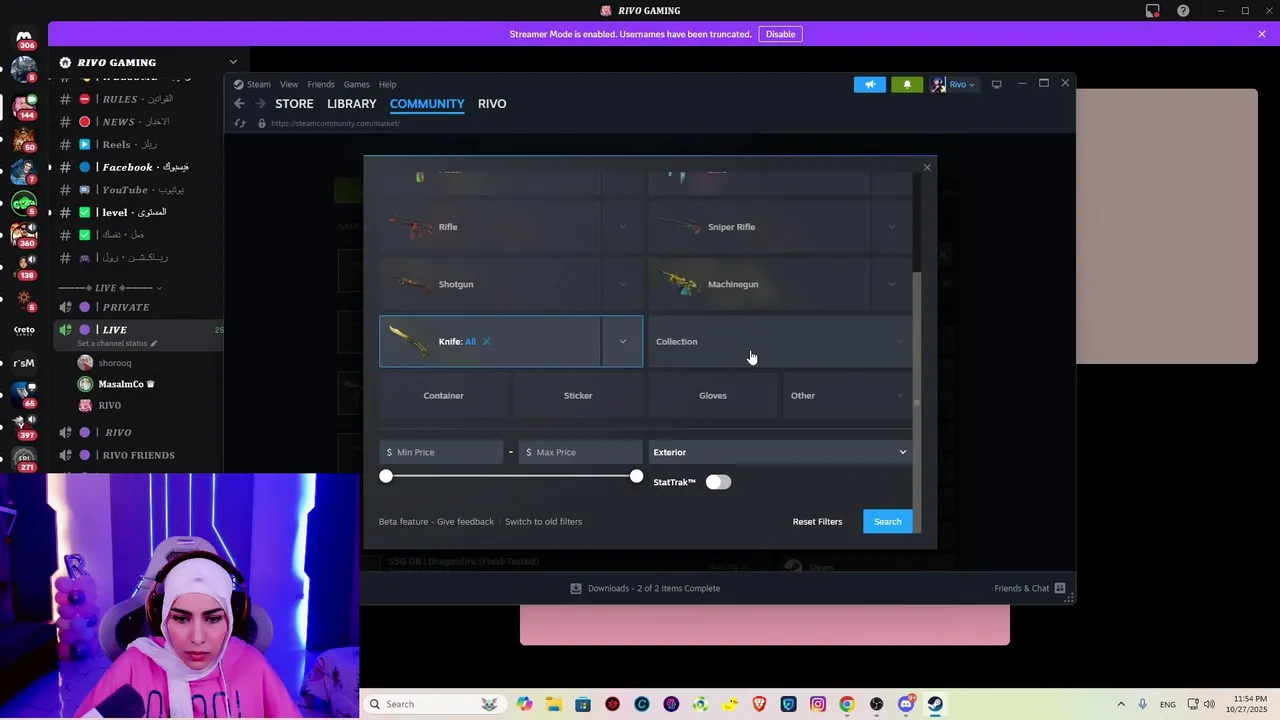Select the Shotgun weapon category
This screenshot has height=720, width=1280.
coord(490,284)
